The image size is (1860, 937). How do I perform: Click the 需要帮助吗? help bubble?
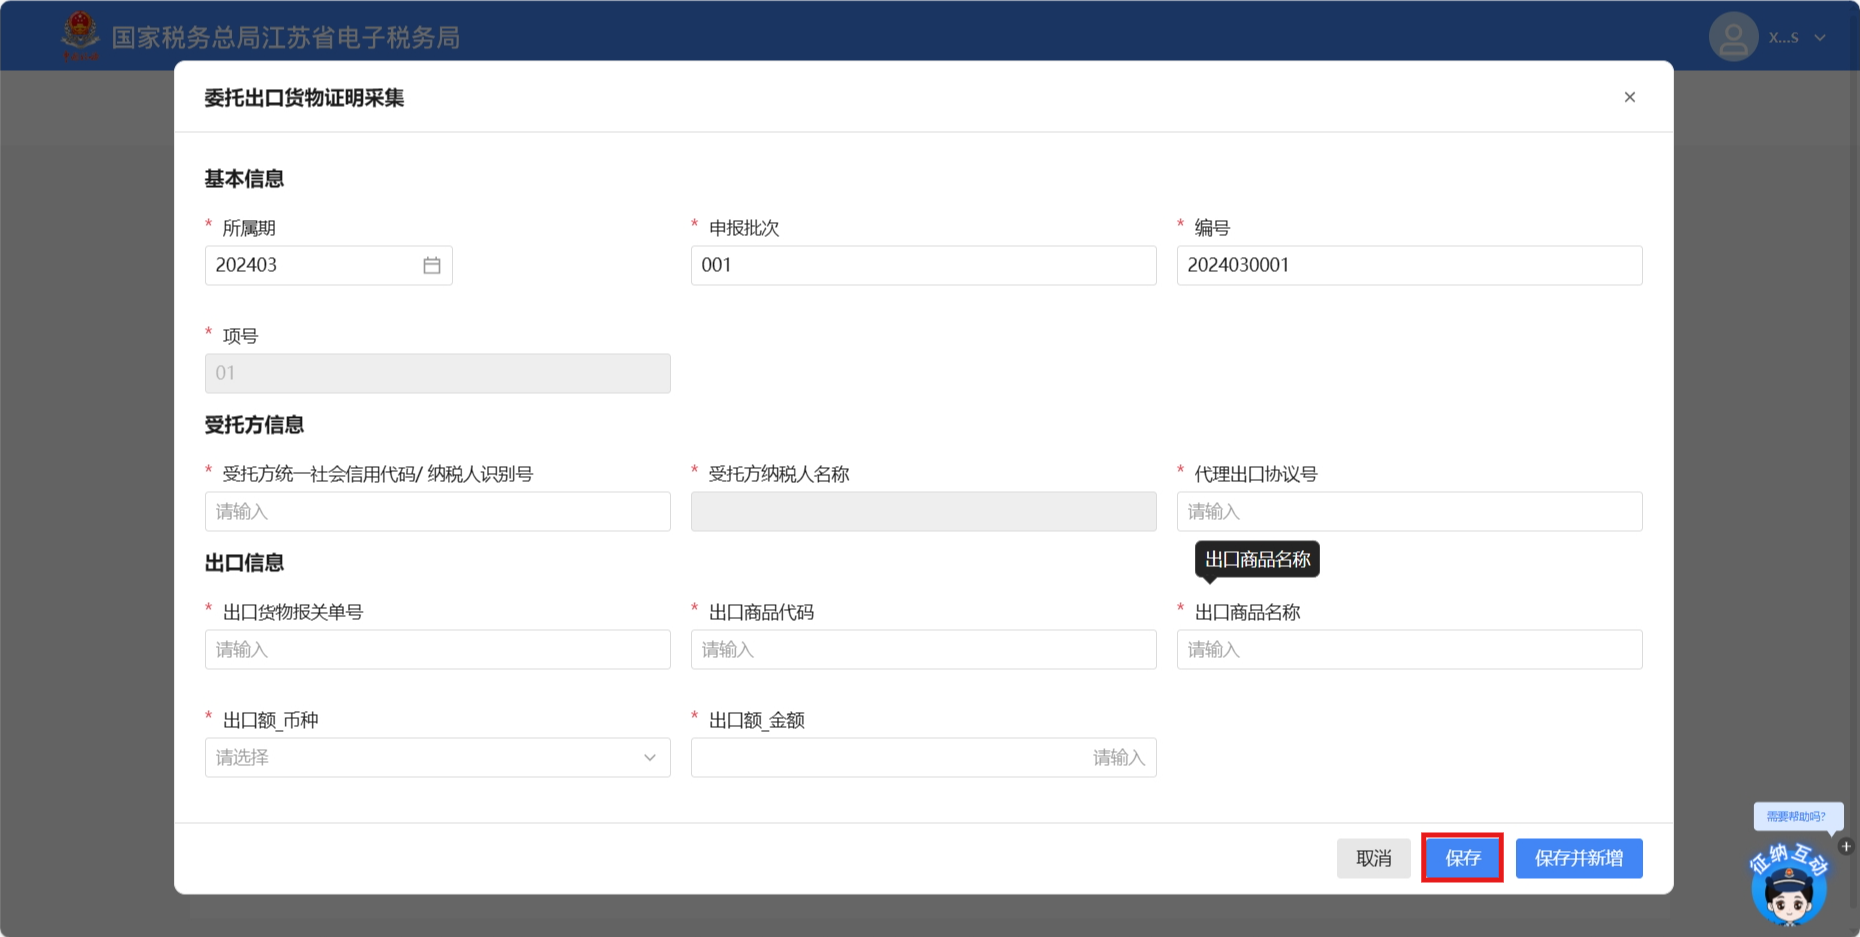click(1796, 816)
